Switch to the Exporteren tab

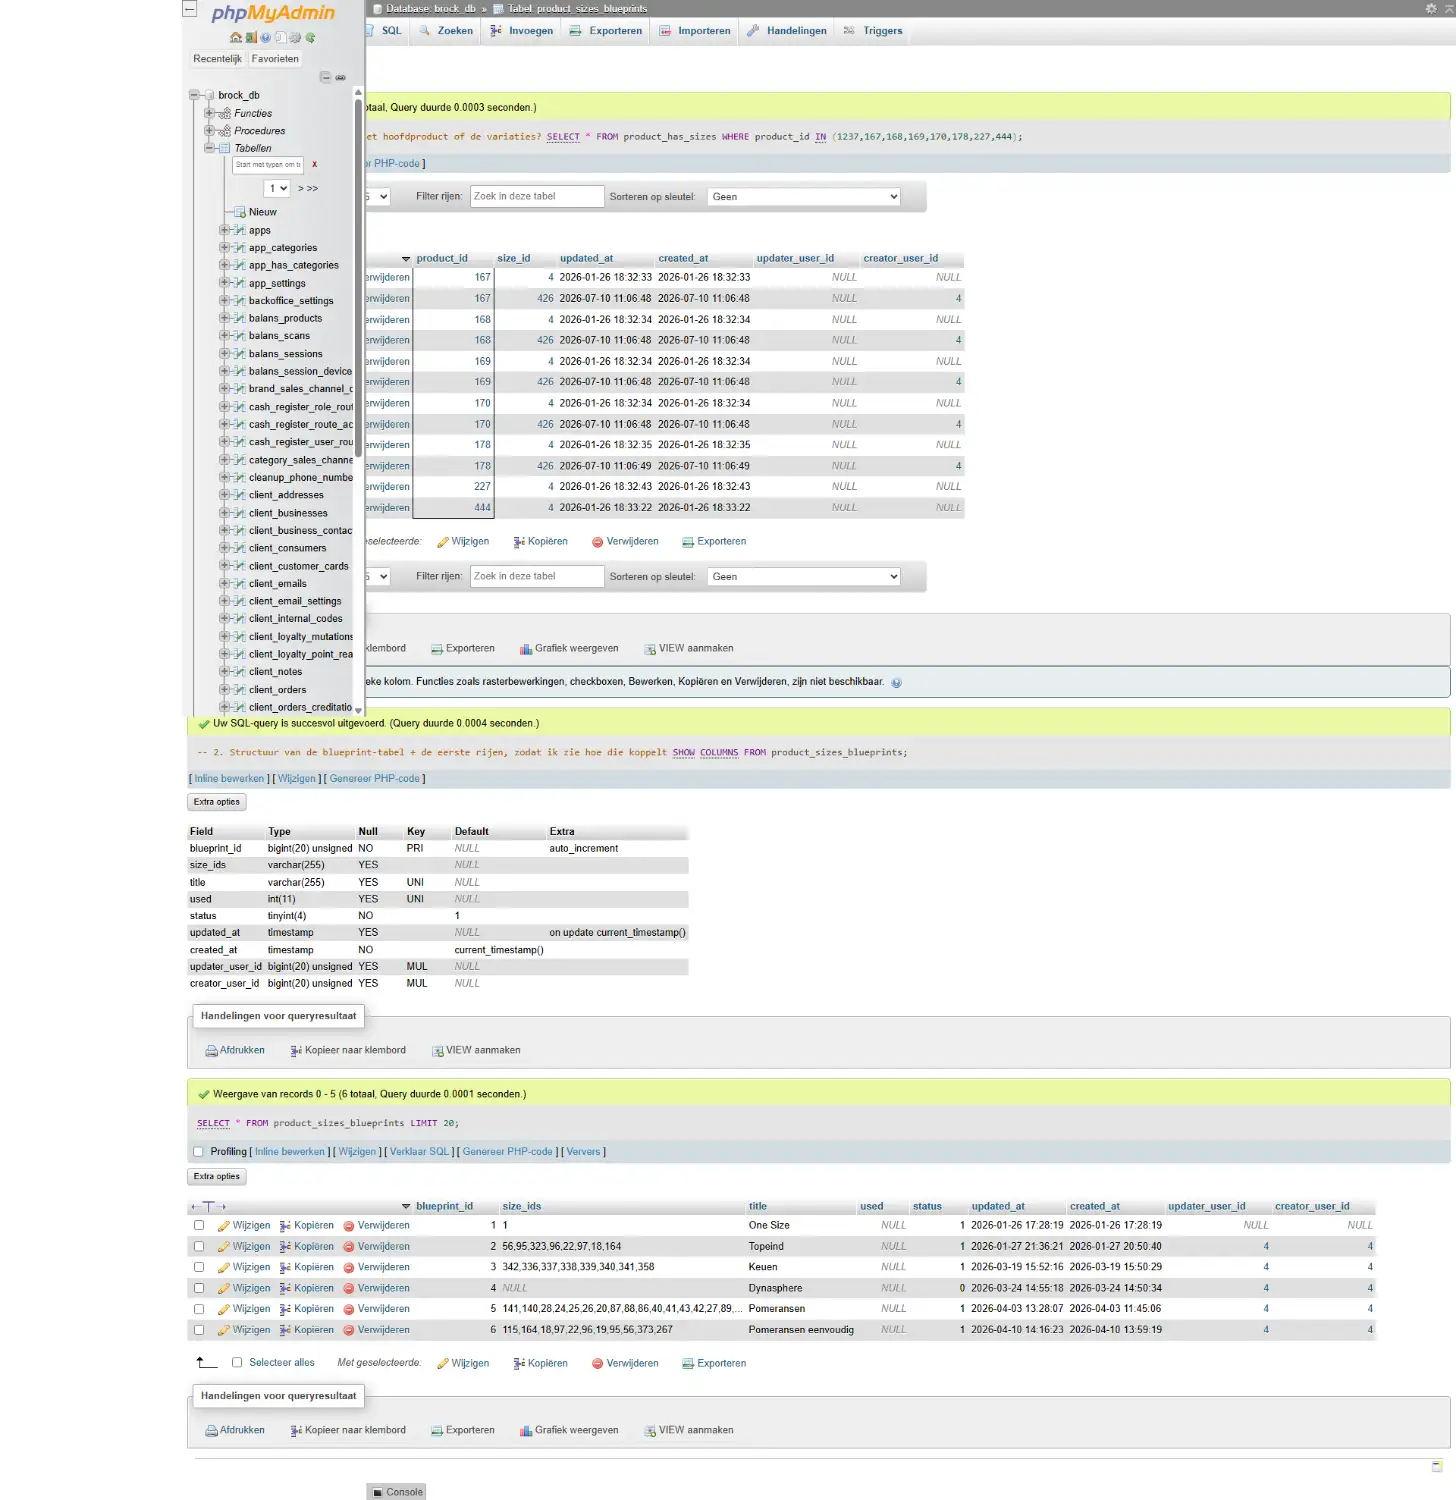606,31
